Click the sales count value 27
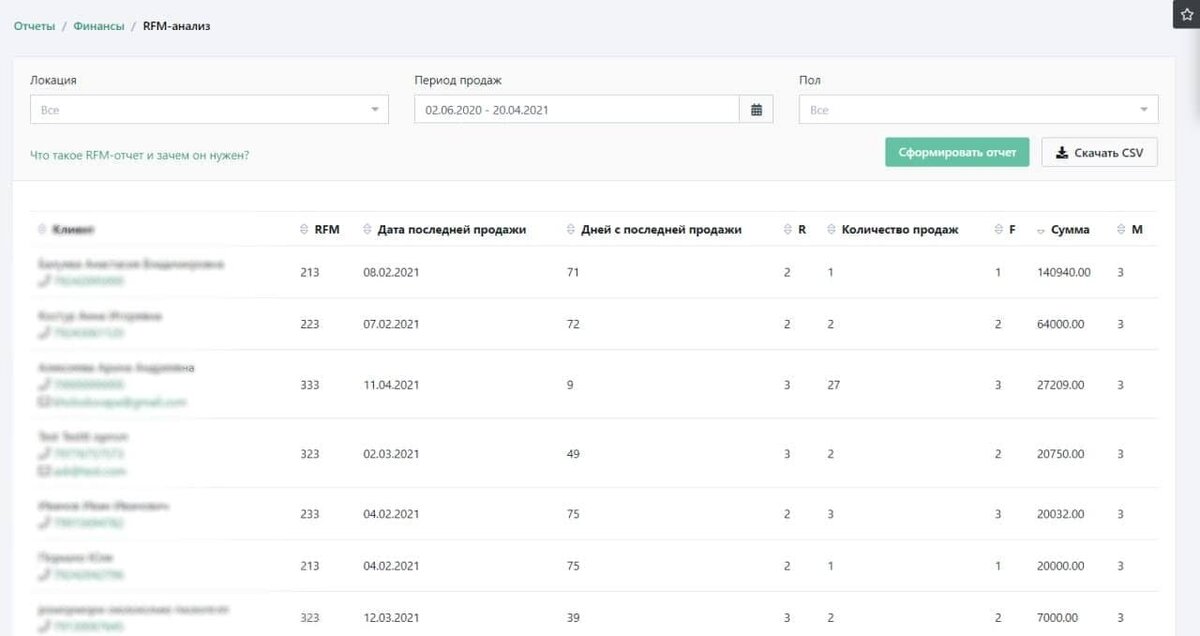Screen dimensions: 1200x636 coord(834,384)
